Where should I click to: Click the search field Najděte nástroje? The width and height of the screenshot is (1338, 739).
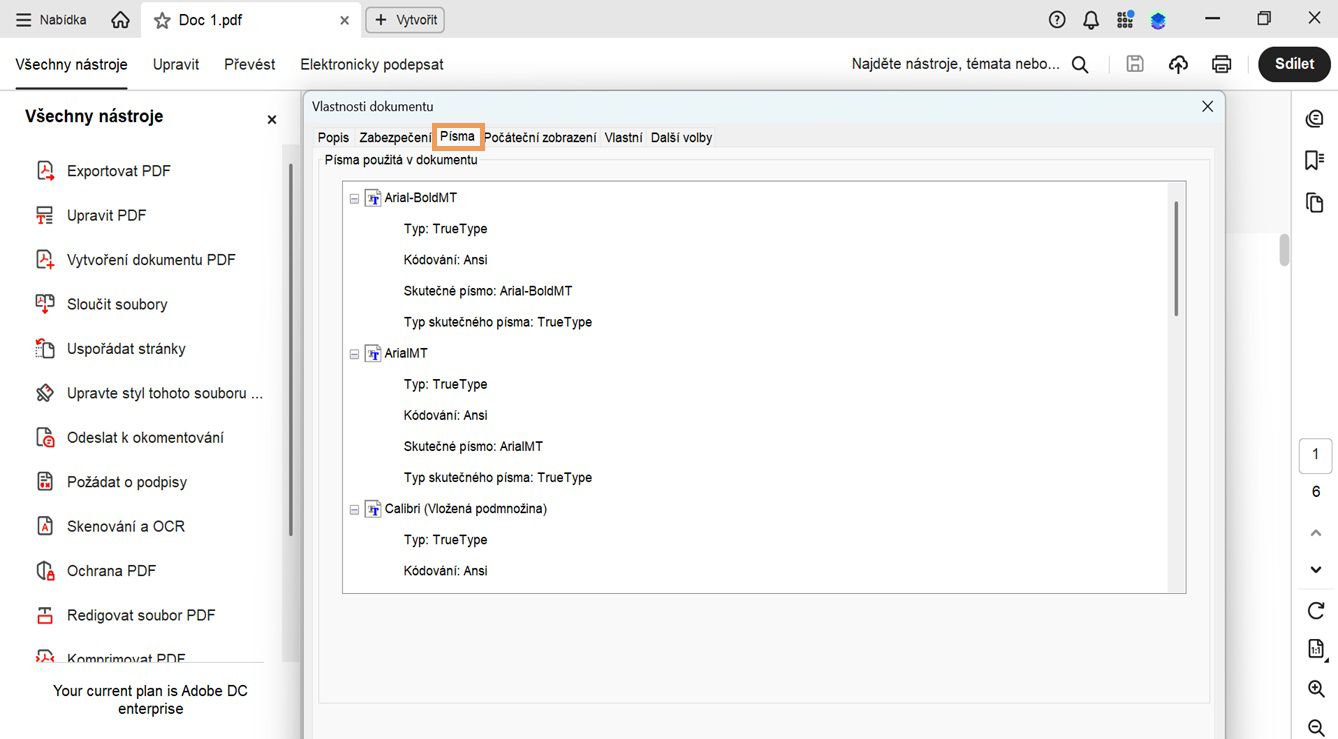pos(955,64)
